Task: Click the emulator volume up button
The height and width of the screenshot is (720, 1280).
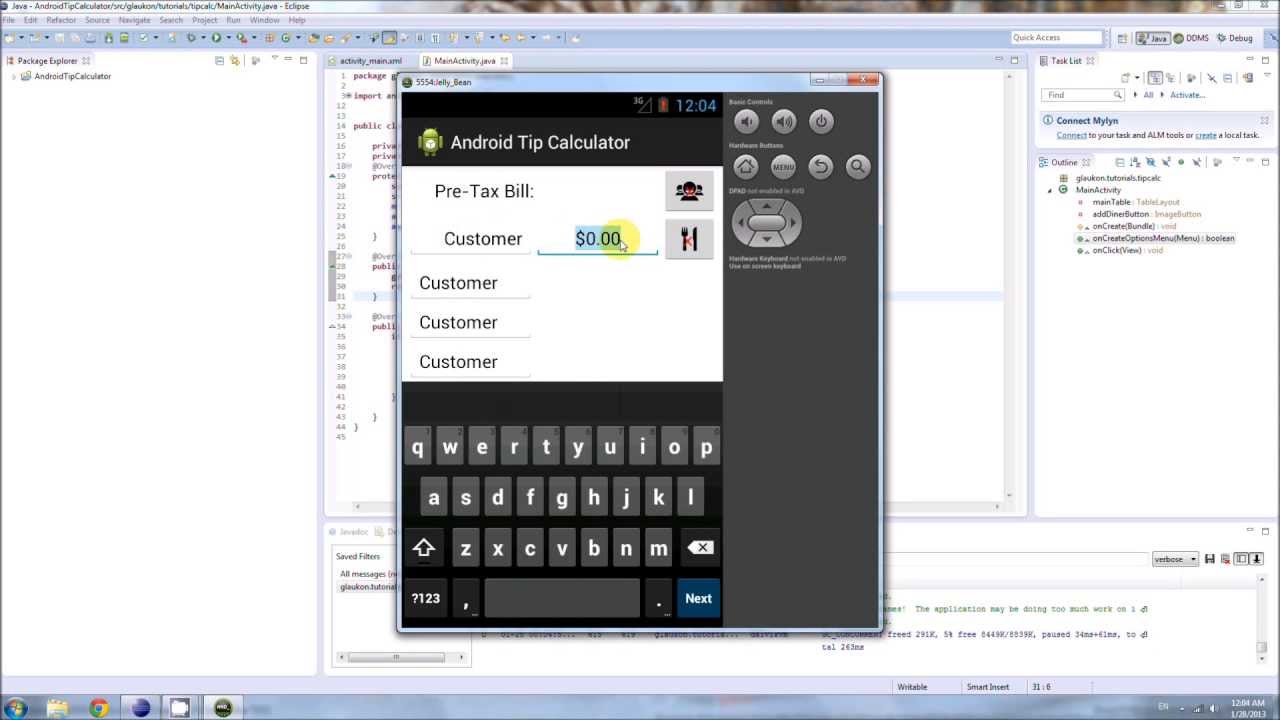Action: pyautogui.click(x=784, y=121)
